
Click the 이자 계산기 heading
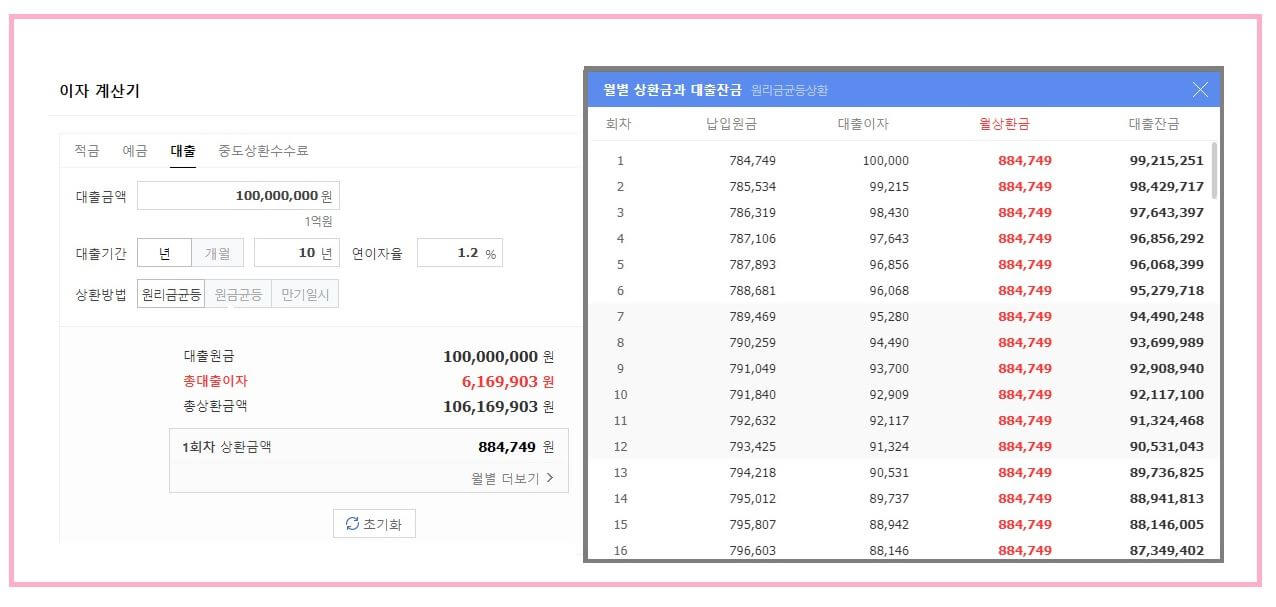[x=99, y=91]
